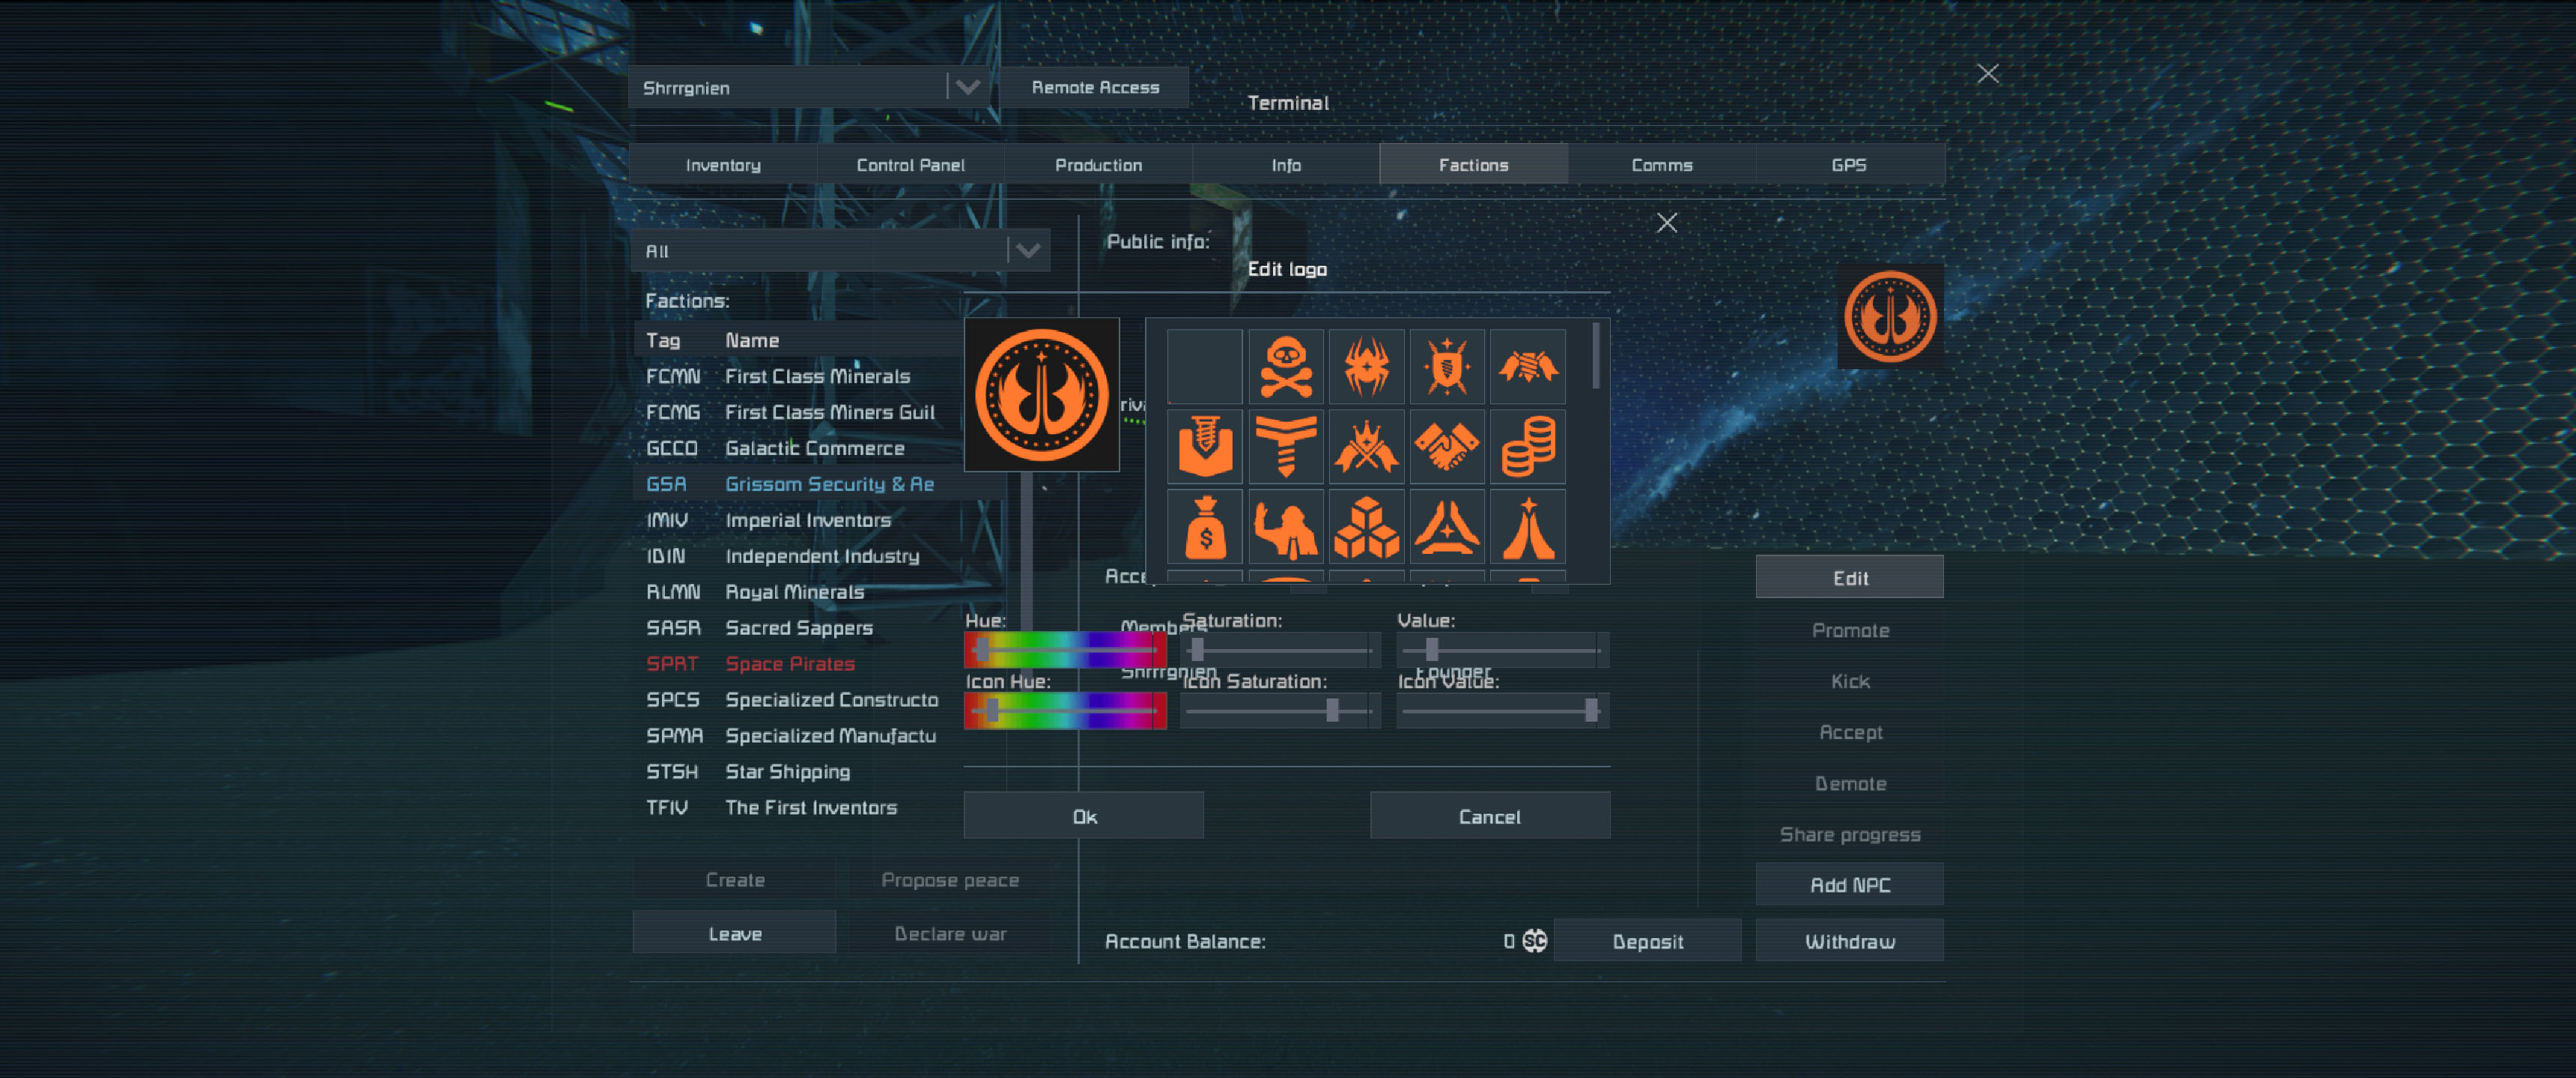Choose the money bag logo icon

coord(1205,527)
